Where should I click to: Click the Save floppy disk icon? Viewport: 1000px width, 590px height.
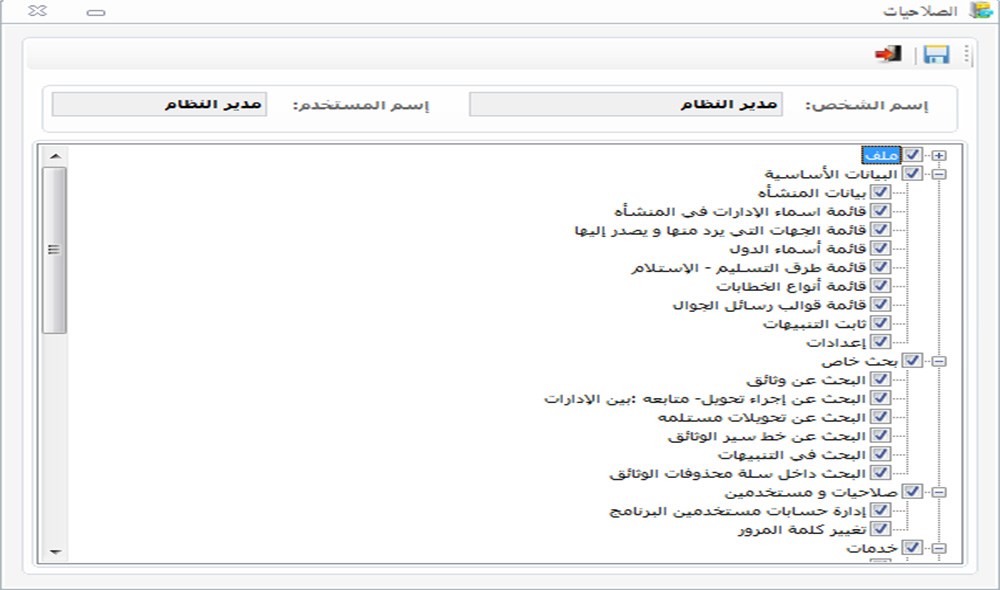(x=936, y=55)
